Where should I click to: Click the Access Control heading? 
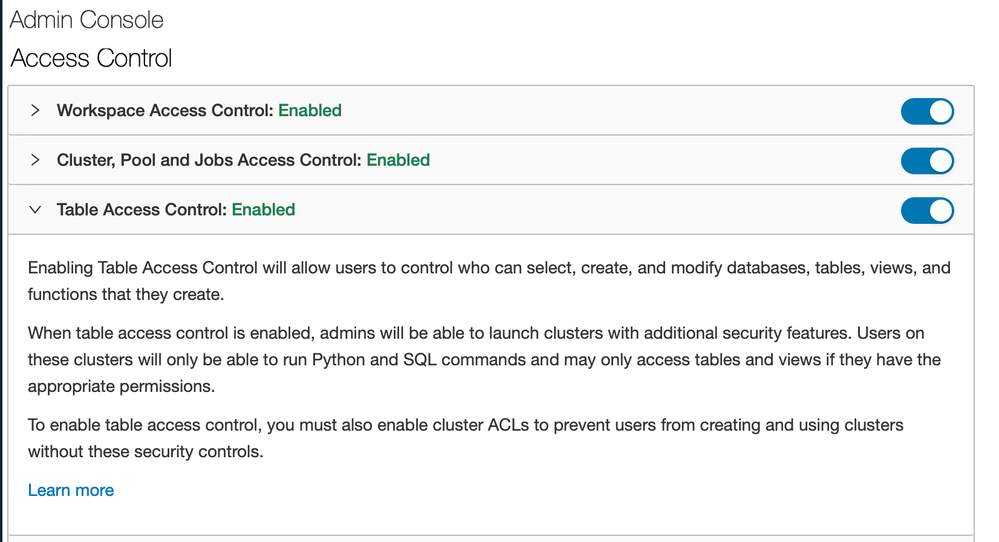coord(91,58)
